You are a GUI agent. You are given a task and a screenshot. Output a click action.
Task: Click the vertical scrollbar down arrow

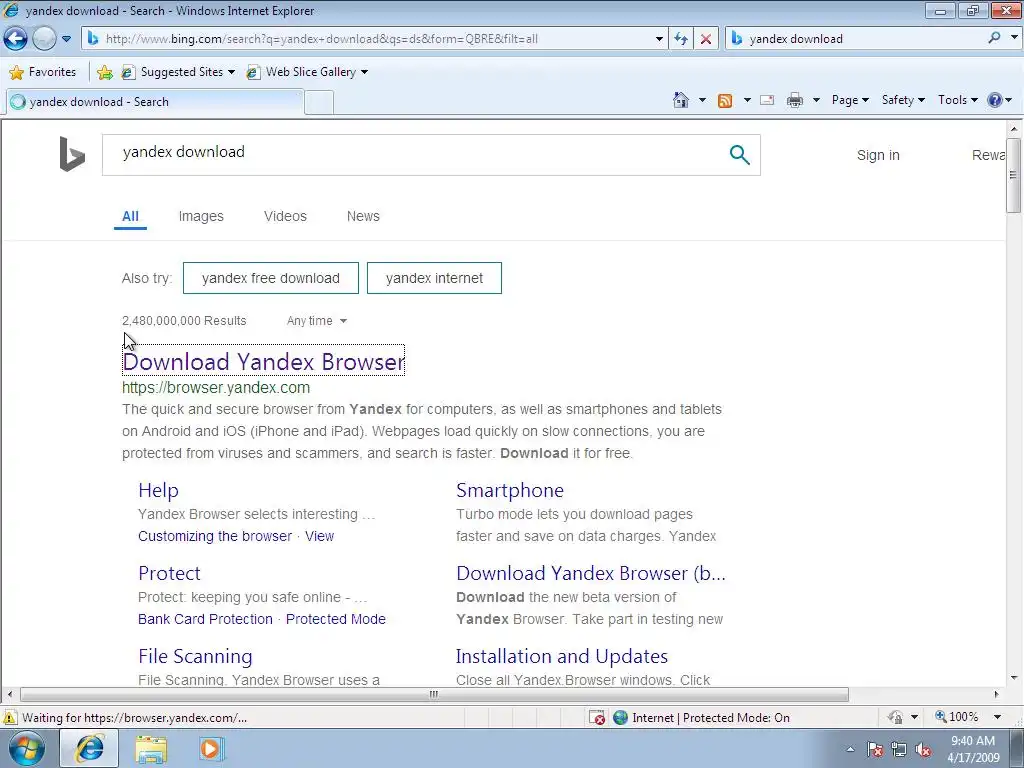click(x=1014, y=678)
